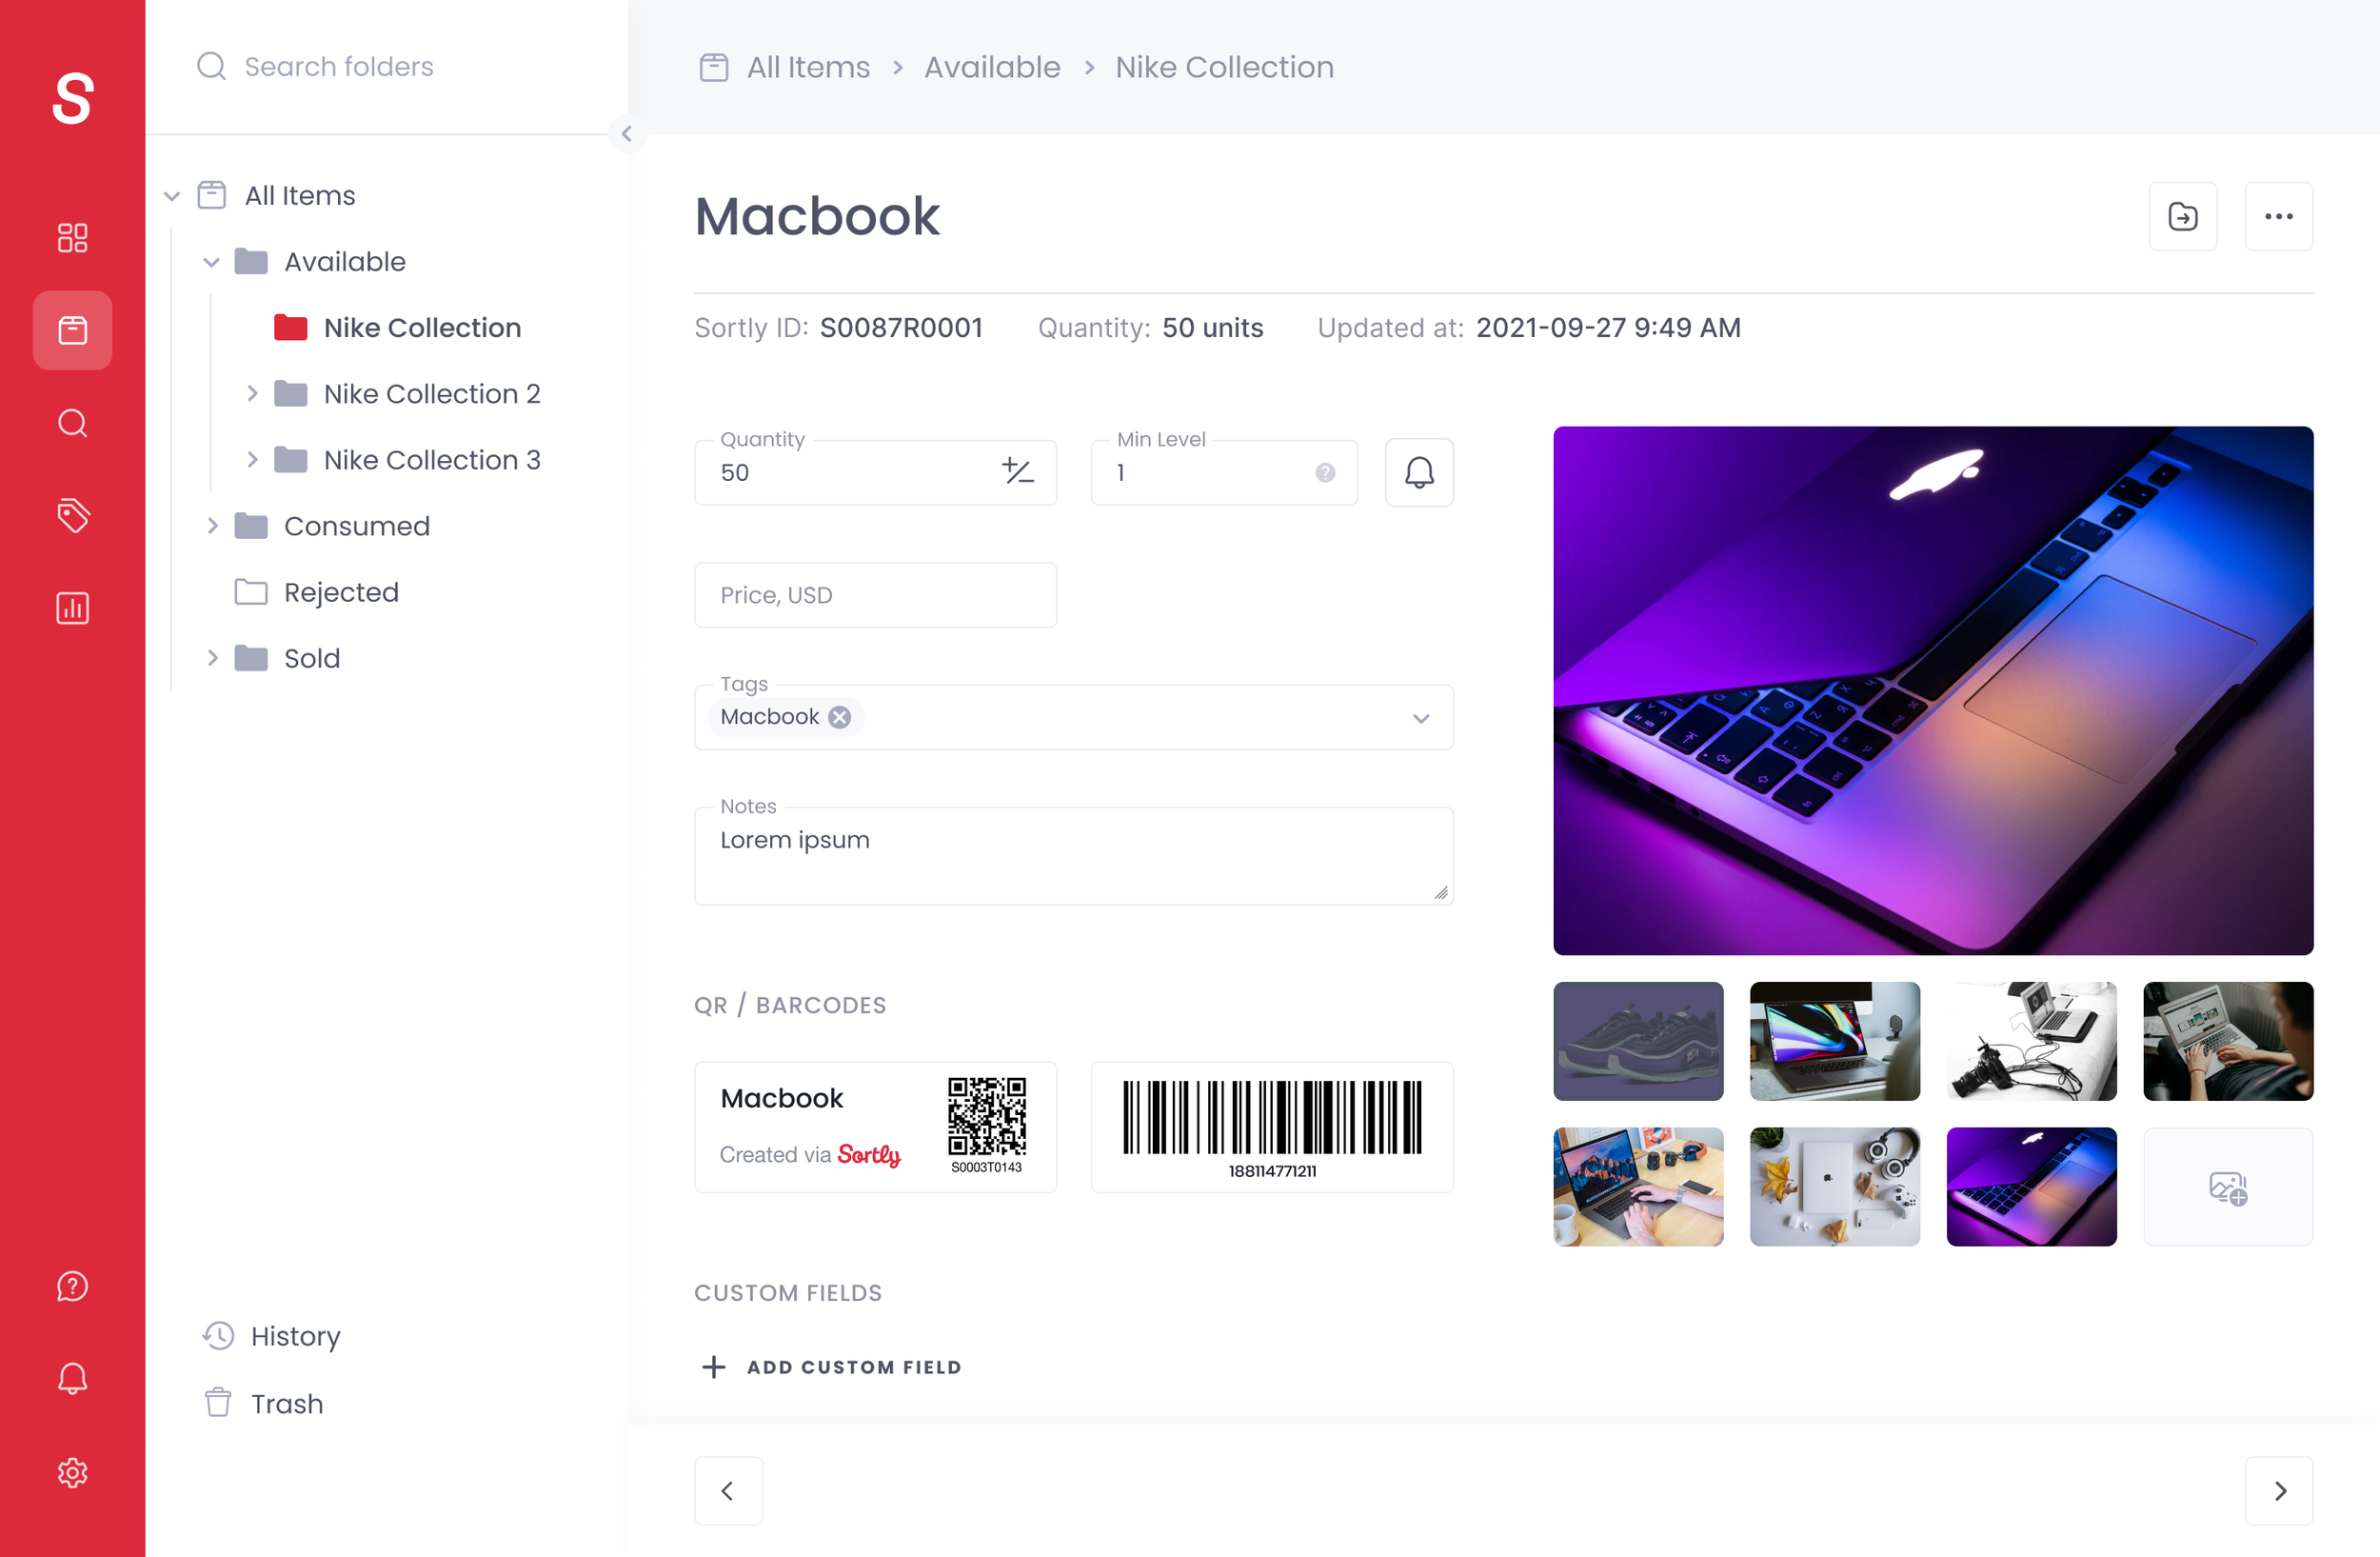Click the add photo thumbnail placeholder

(x=2227, y=1187)
